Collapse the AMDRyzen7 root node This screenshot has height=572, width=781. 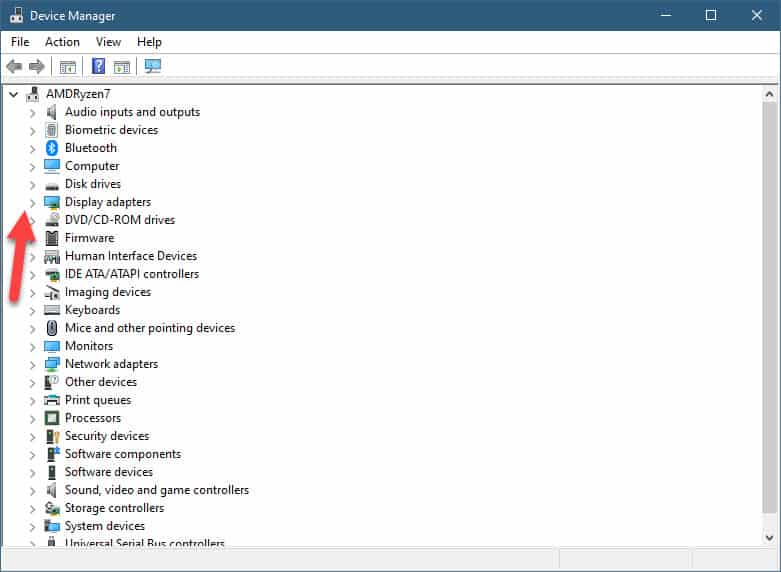(x=13, y=94)
